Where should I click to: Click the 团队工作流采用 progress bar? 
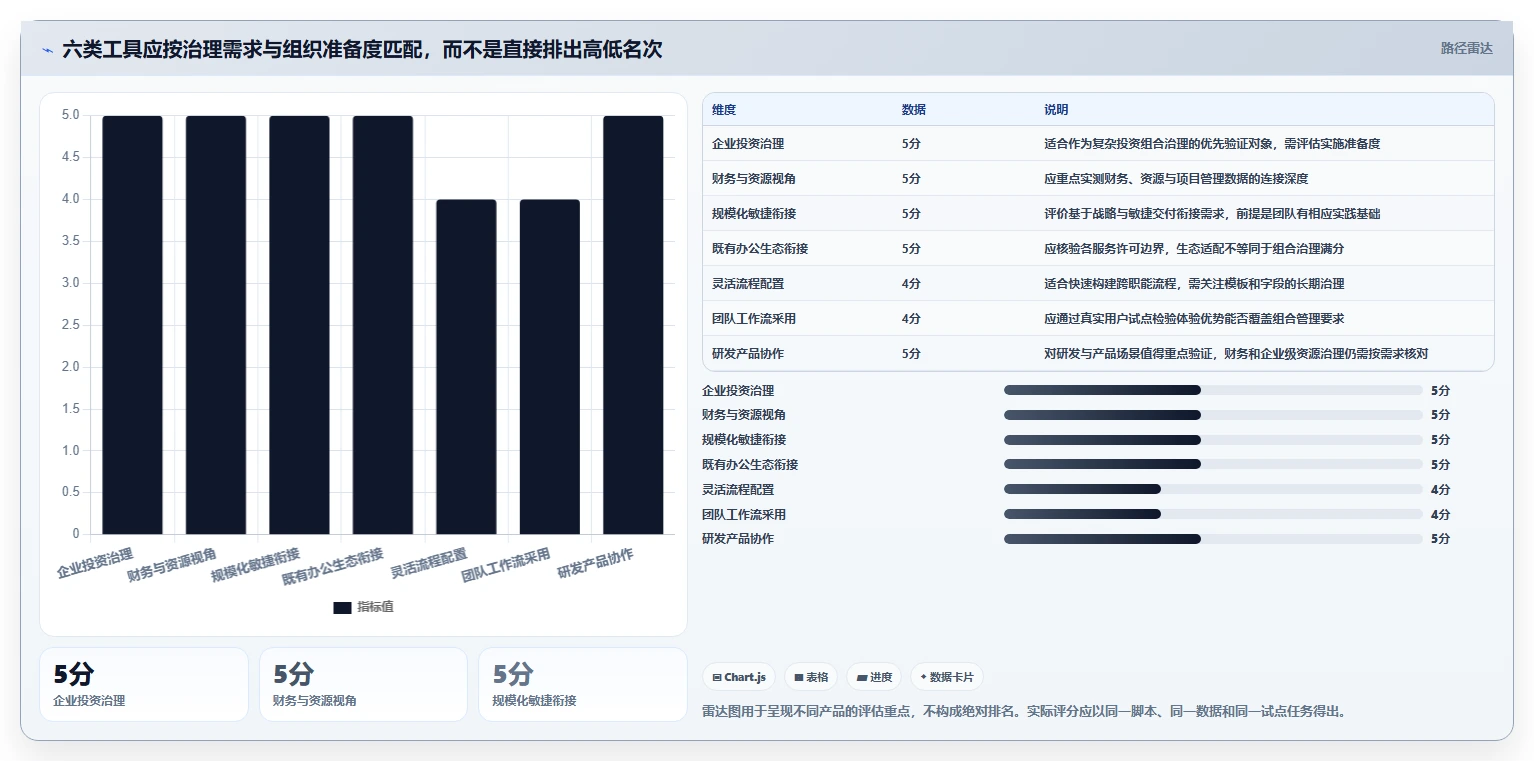click(x=1213, y=514)
